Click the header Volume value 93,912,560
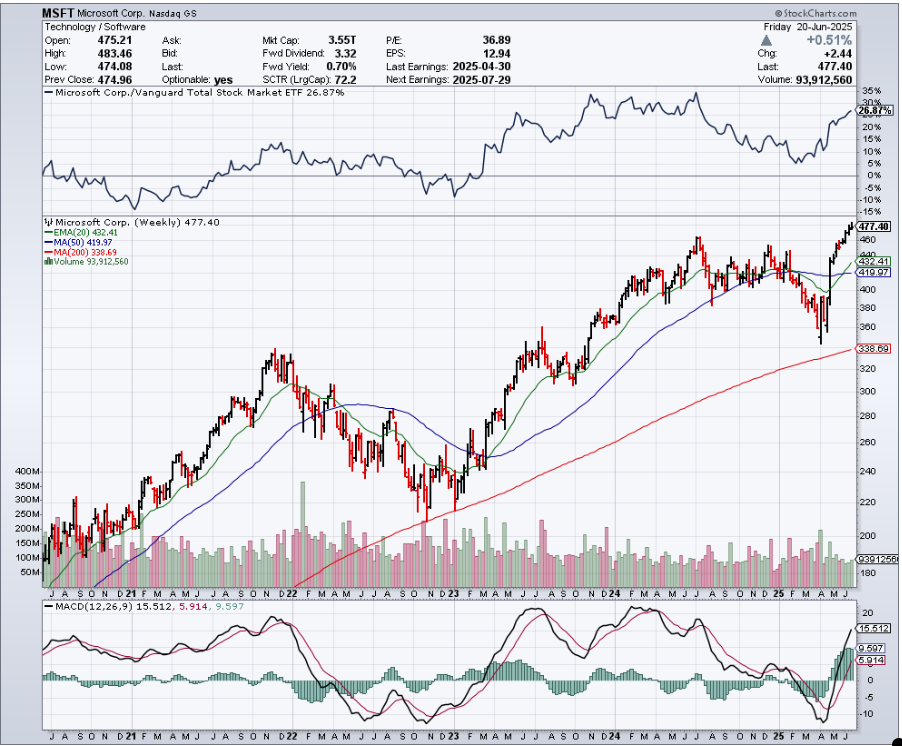The width and height of the screenshot is (902, 746). coord(824,79)
